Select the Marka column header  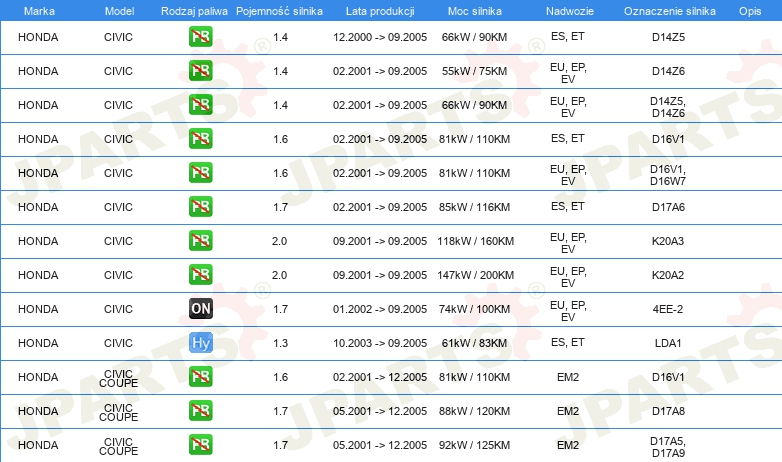point(39,11)
